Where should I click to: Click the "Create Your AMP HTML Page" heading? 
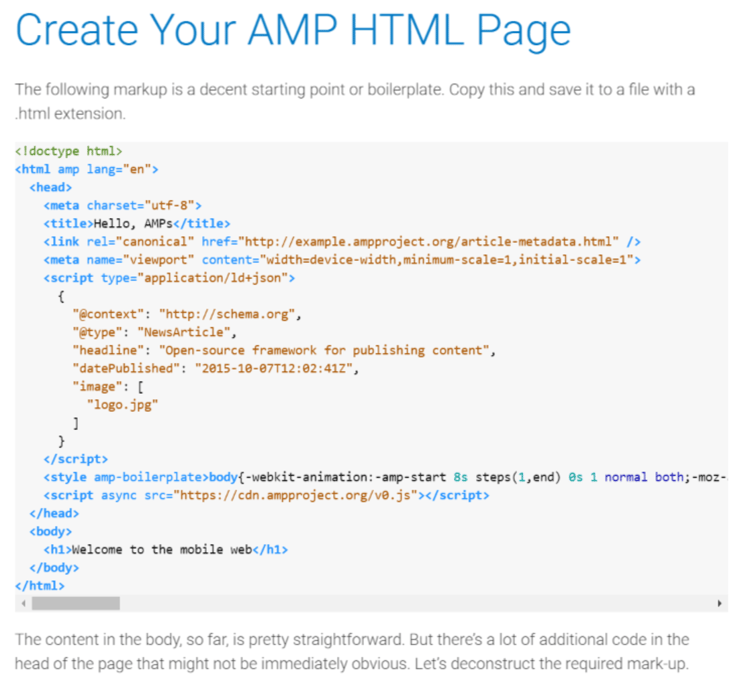pos(293,32)
